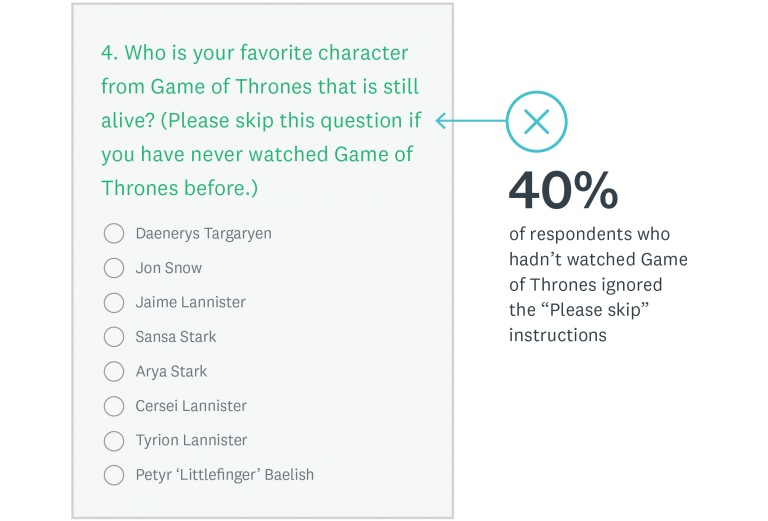Select the Sansa Stark radio button
Image resolution: width=768 pixels, height=521 pixels.
114,337
